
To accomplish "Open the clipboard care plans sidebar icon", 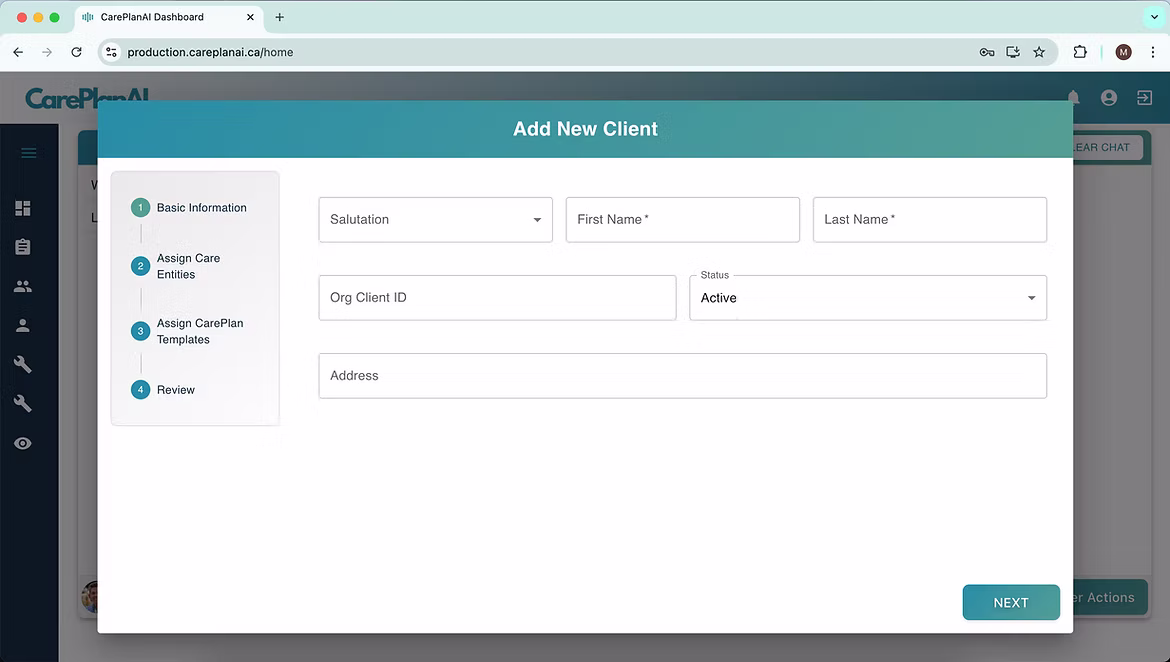I will (22, 246).
